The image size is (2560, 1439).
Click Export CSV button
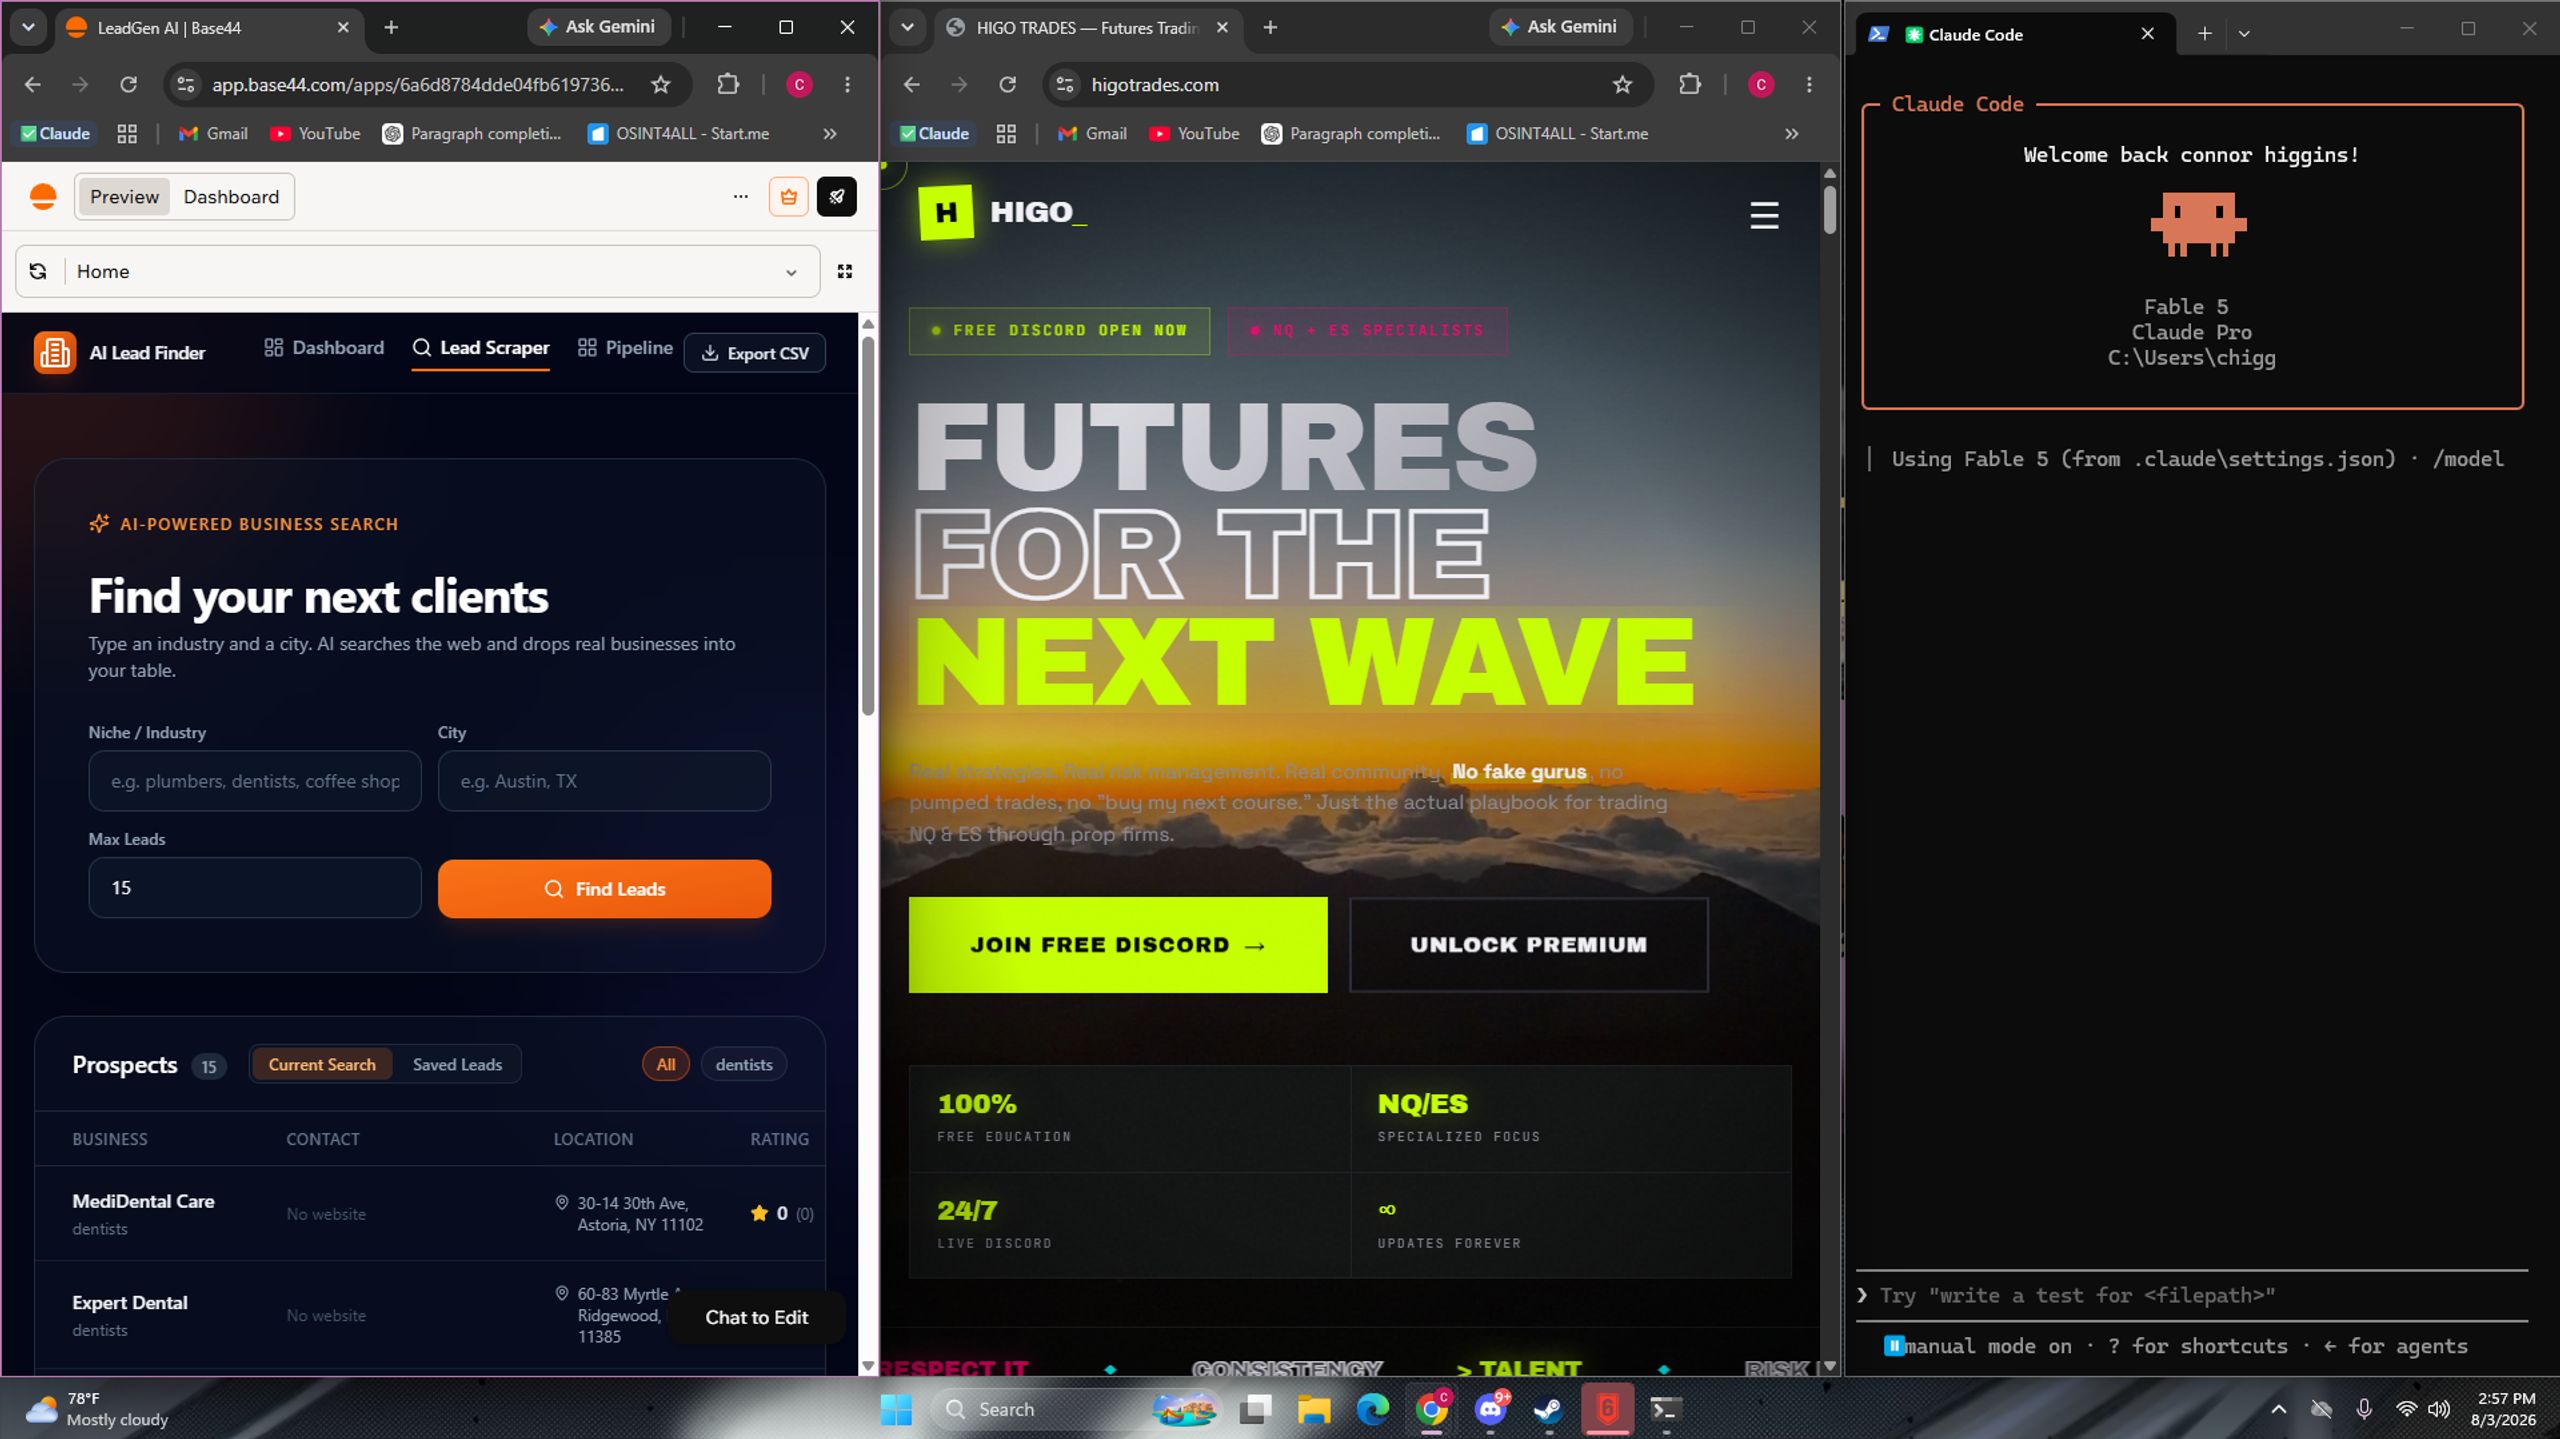755,353
